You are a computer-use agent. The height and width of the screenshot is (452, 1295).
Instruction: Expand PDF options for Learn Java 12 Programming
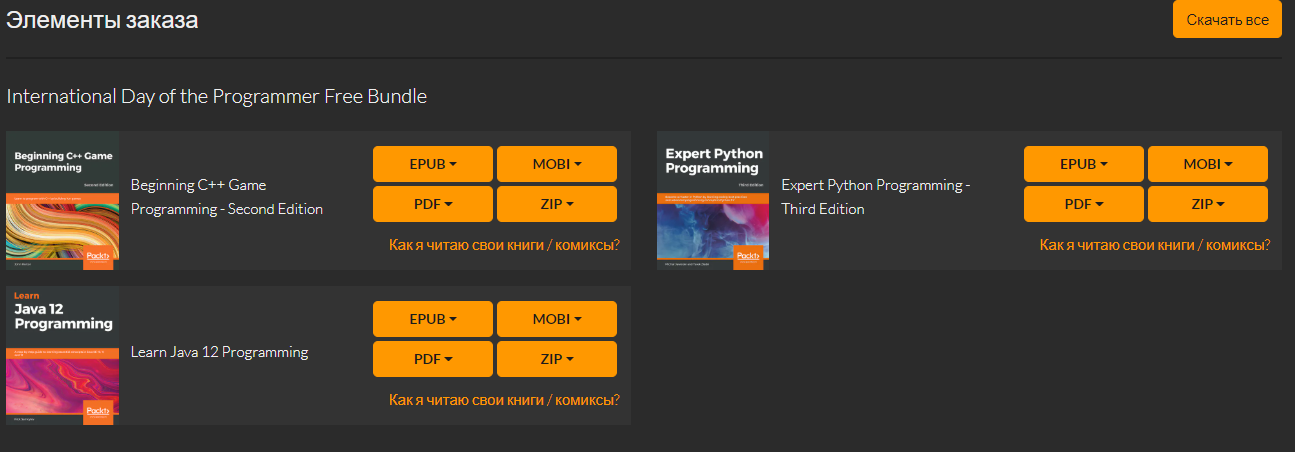433,359
